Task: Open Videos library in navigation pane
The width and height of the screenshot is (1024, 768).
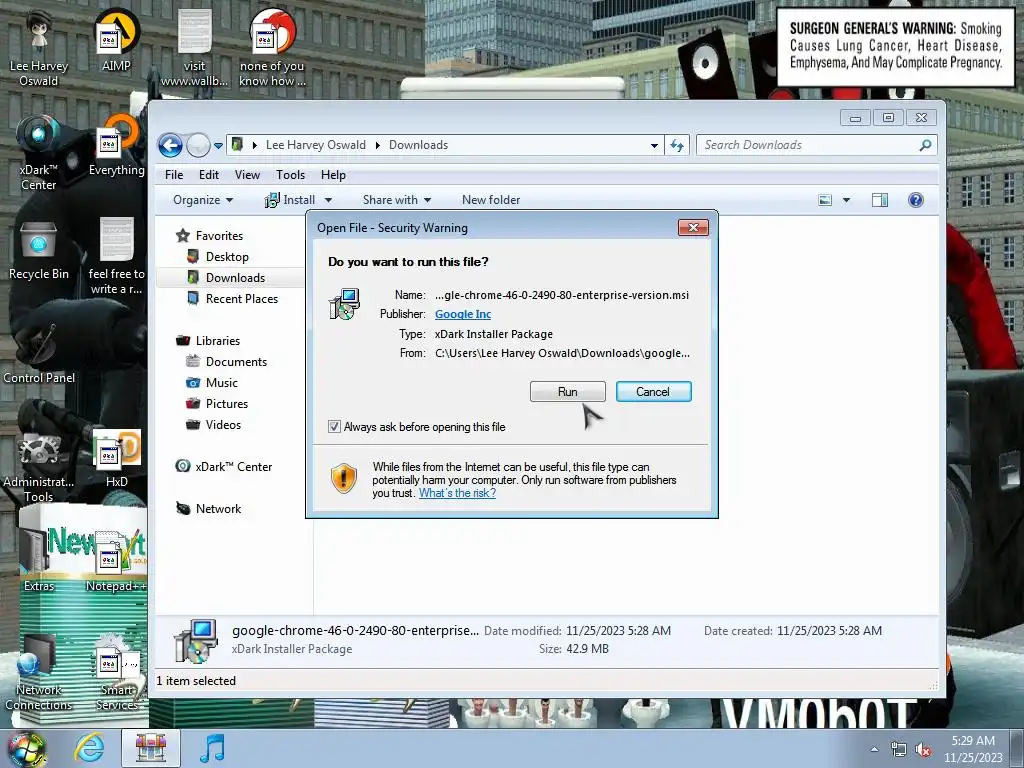Action: pyautogui.click(x=223, y=424)
